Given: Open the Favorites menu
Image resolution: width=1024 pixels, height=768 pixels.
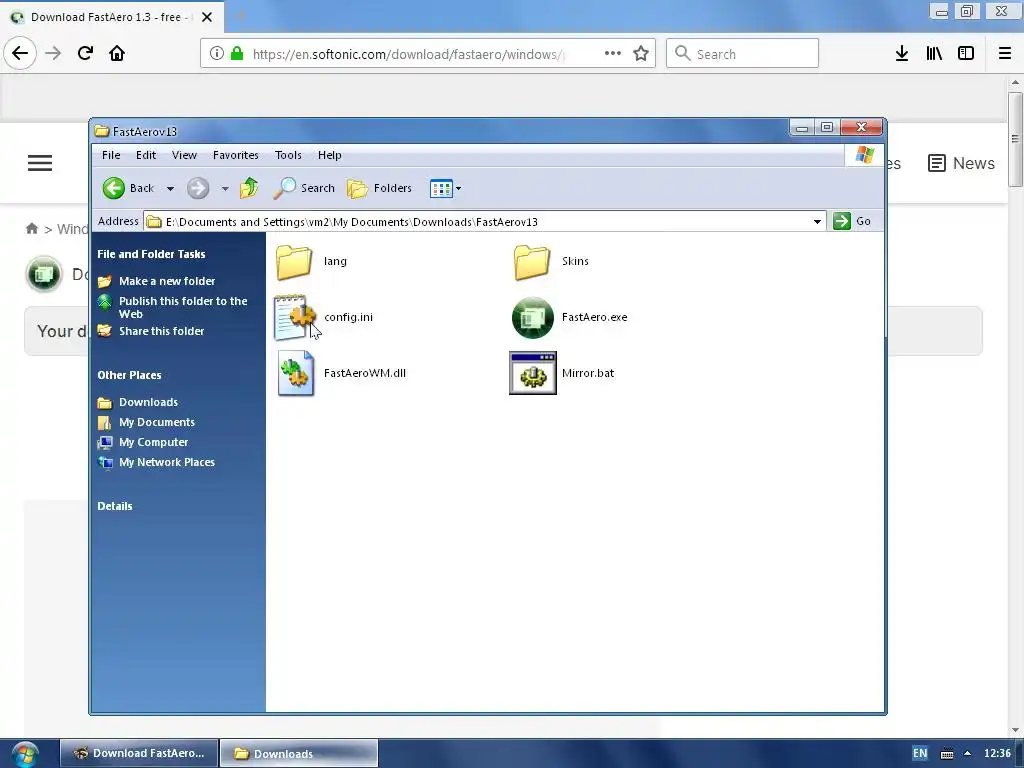Looking at the screenshot, I should 236,155.
